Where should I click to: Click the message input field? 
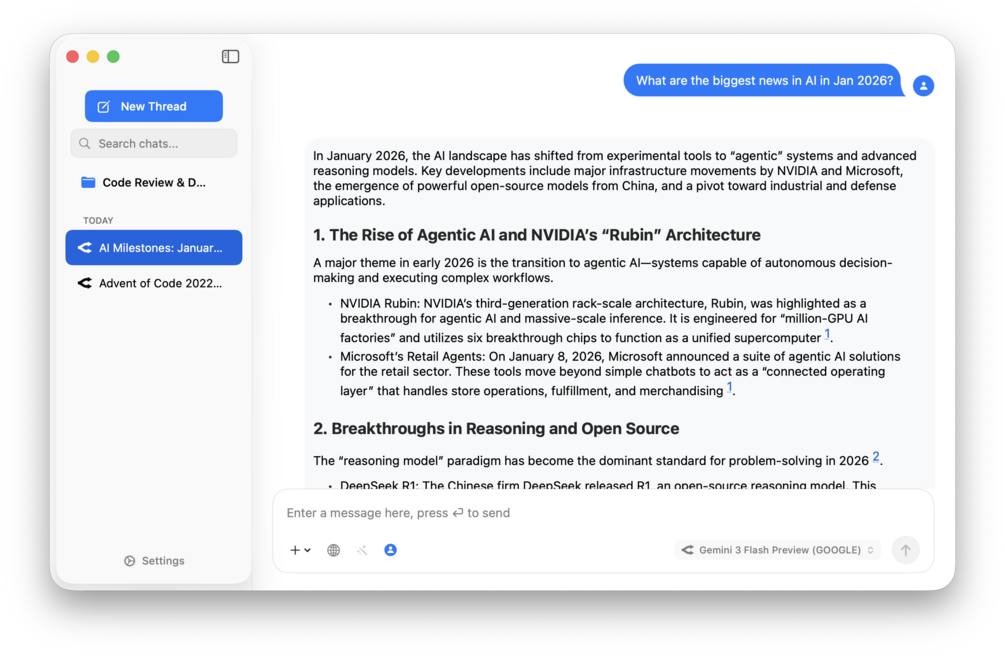click(602, 513)
